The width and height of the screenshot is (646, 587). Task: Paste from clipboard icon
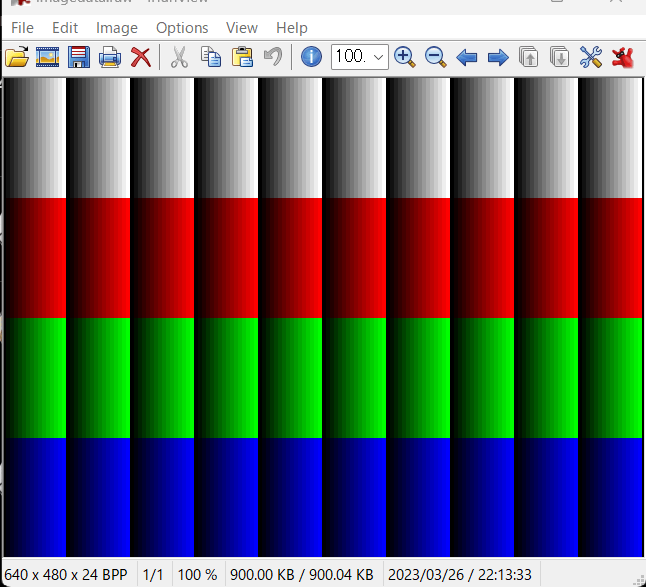pos(242,57)
